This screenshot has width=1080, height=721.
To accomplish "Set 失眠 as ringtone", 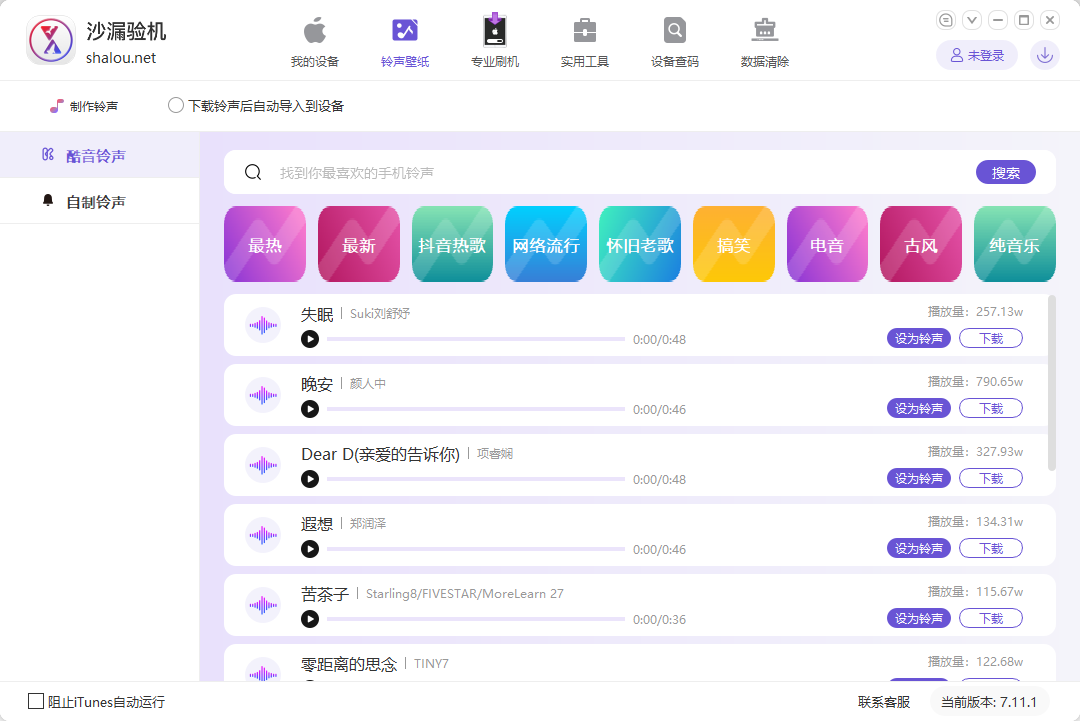I will click(919, 338).
